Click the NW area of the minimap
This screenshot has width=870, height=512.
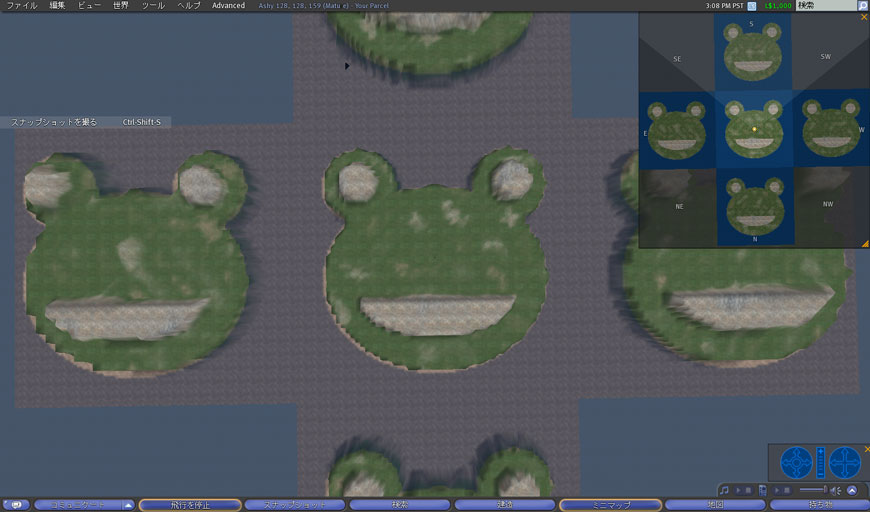[x=828, y=204]
